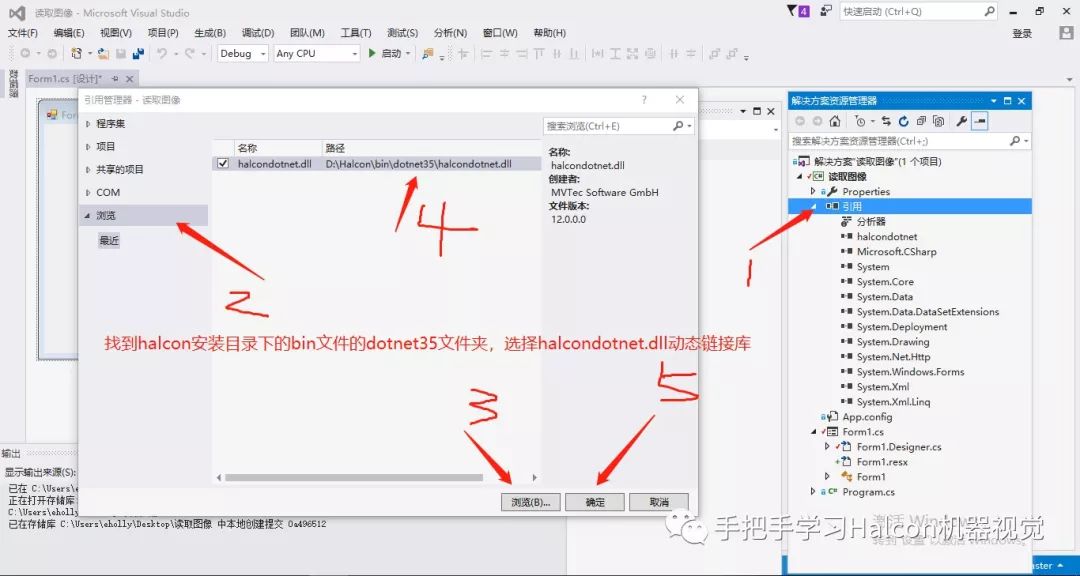
Task: Open Properties via wrench icon in Solution Explorer
Action: coord(962,121)
